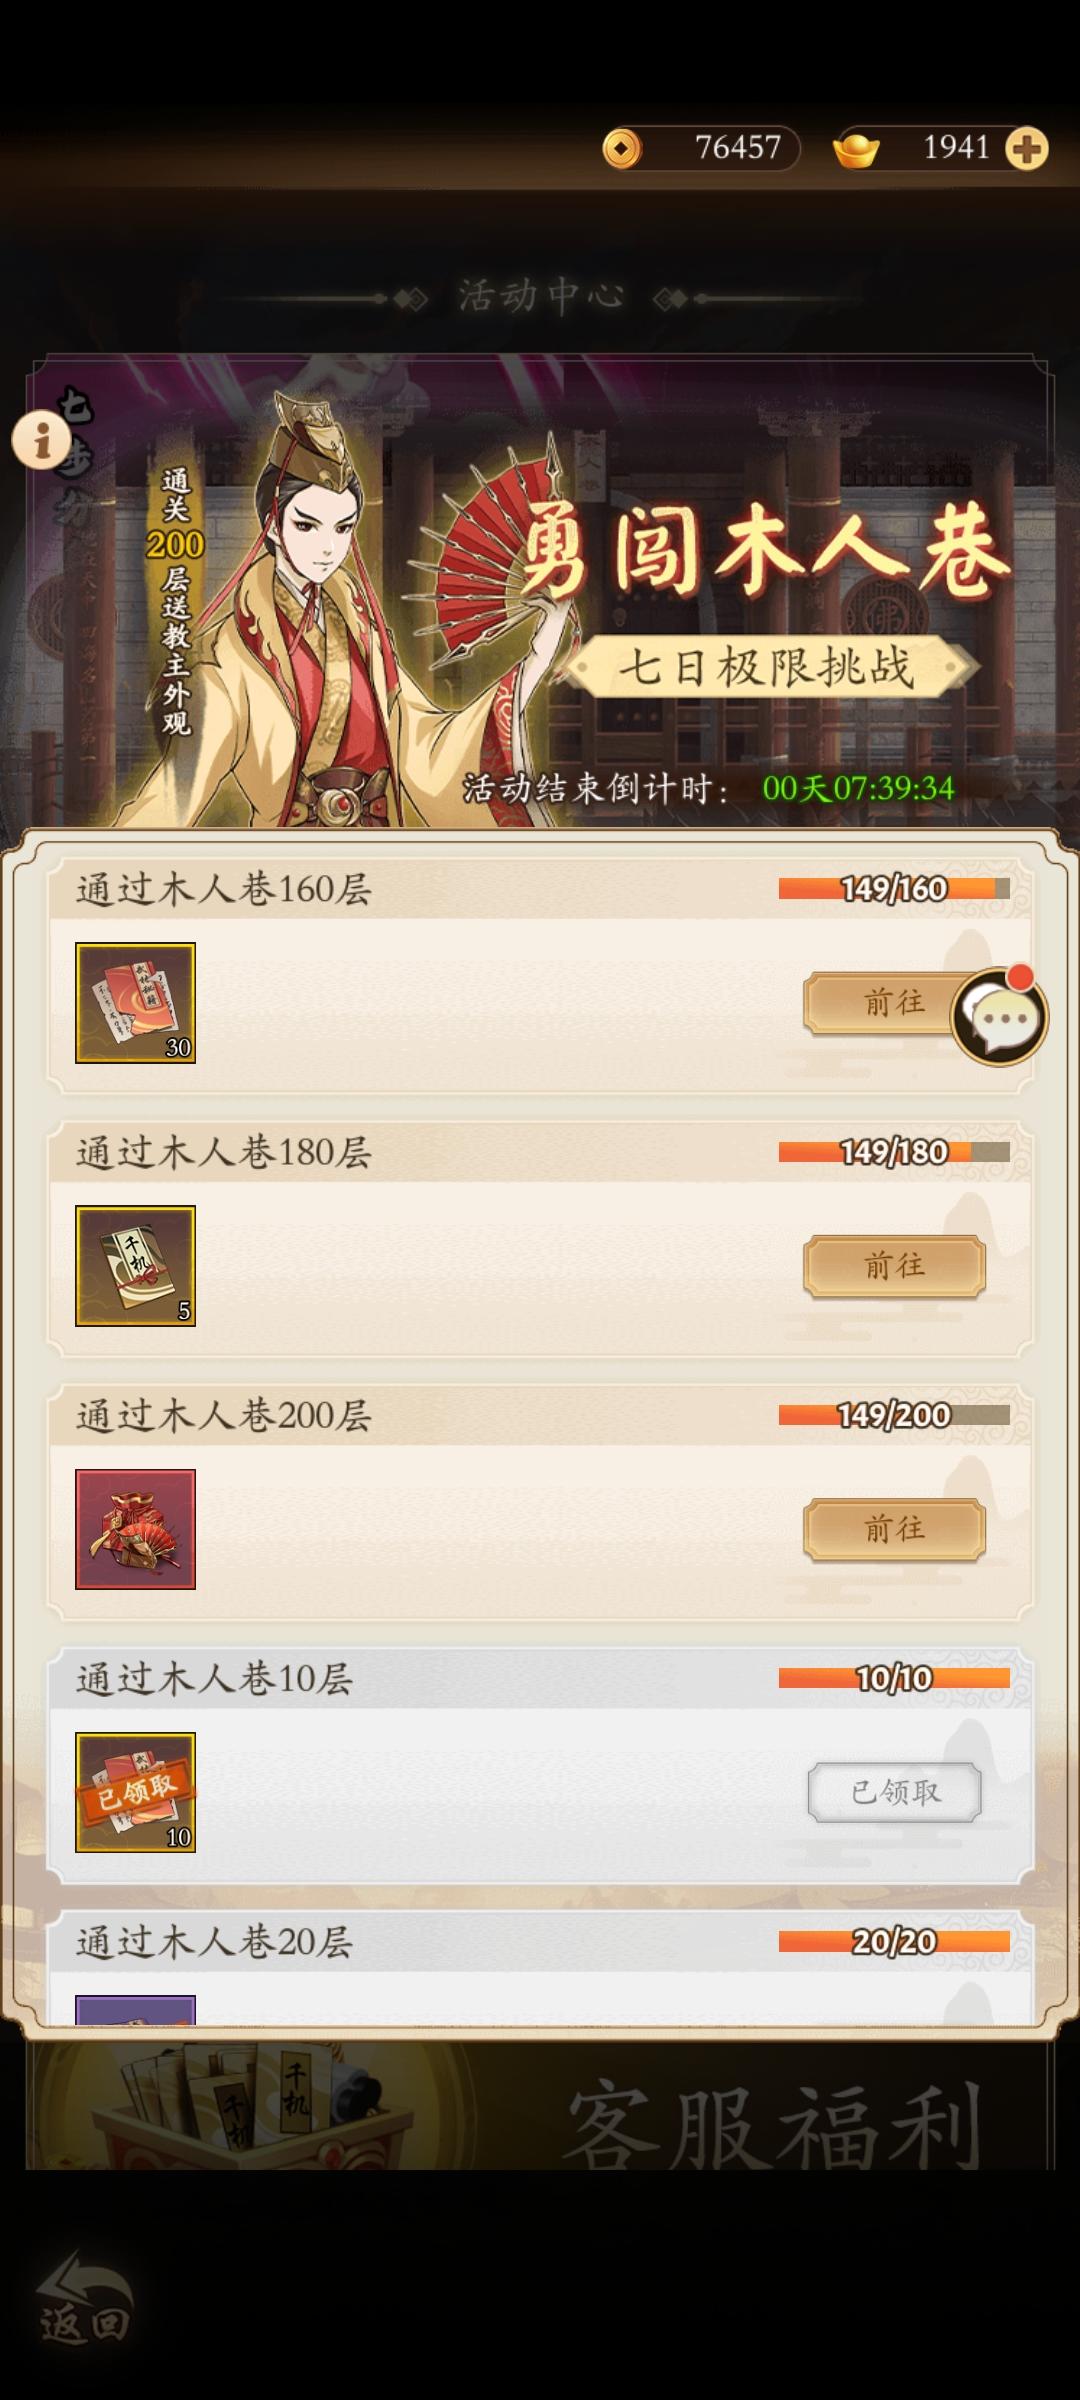The image size is (1080, 2400).
Task: View the 200层 red fan outfit reward
Action: point(135,1529)
